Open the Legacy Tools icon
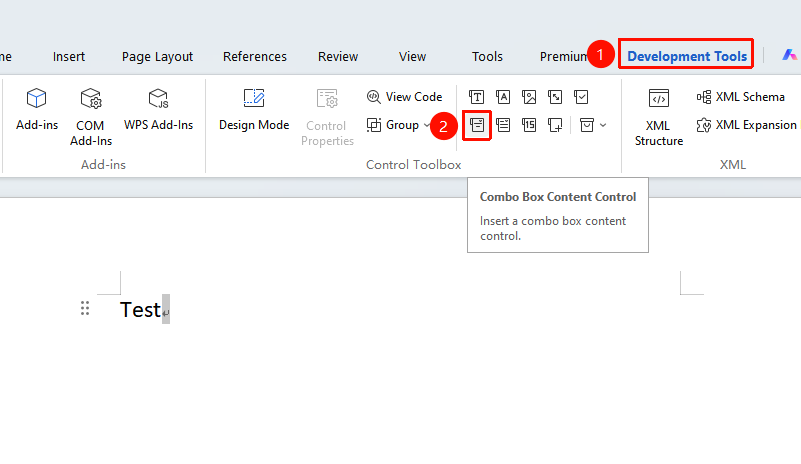The image size is (801, 464). [587, 125]
